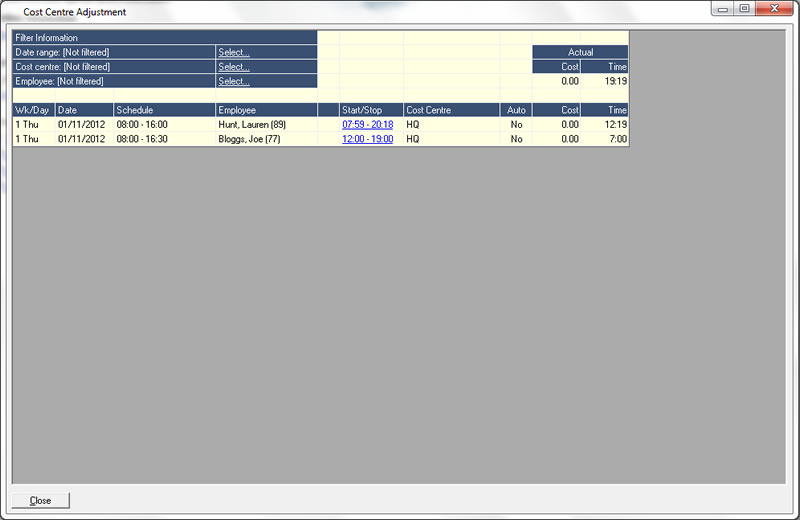
Task: Click the Auto column header
Action: 515,110
